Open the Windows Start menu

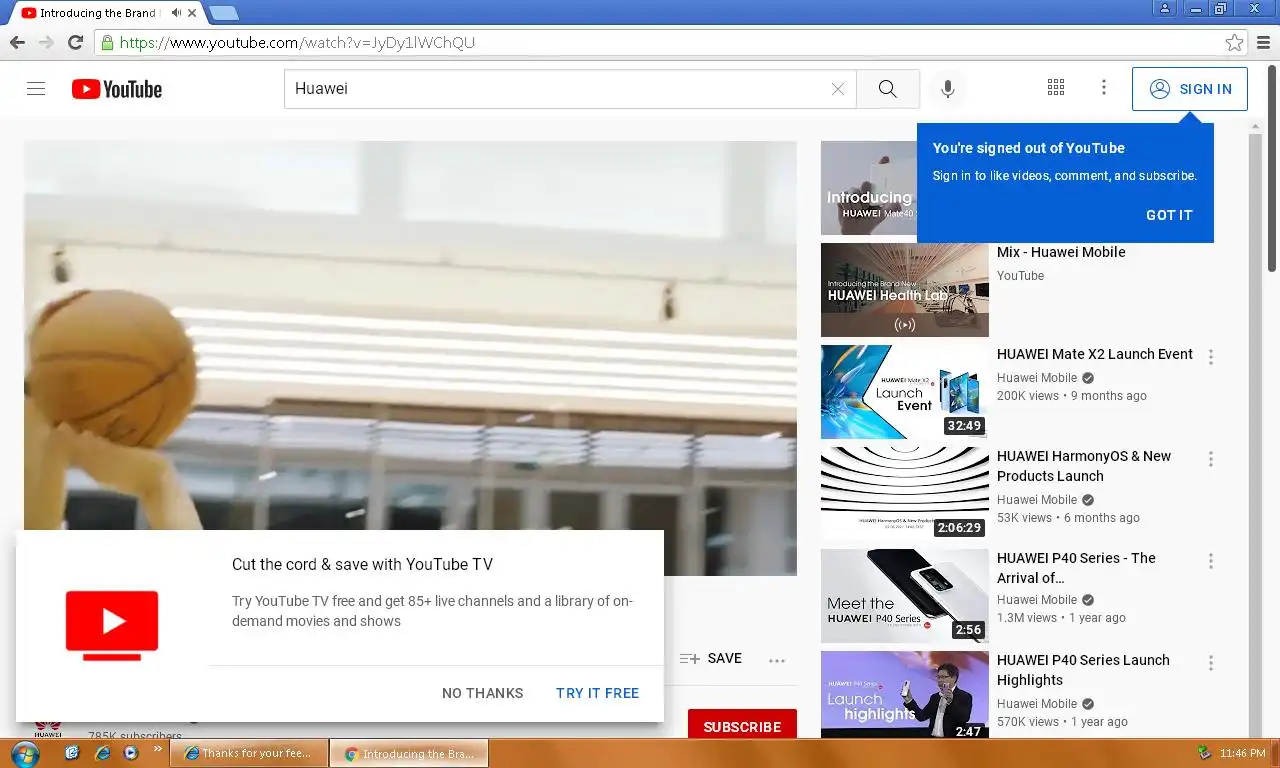pyautogui.click(x=24, y=753)
